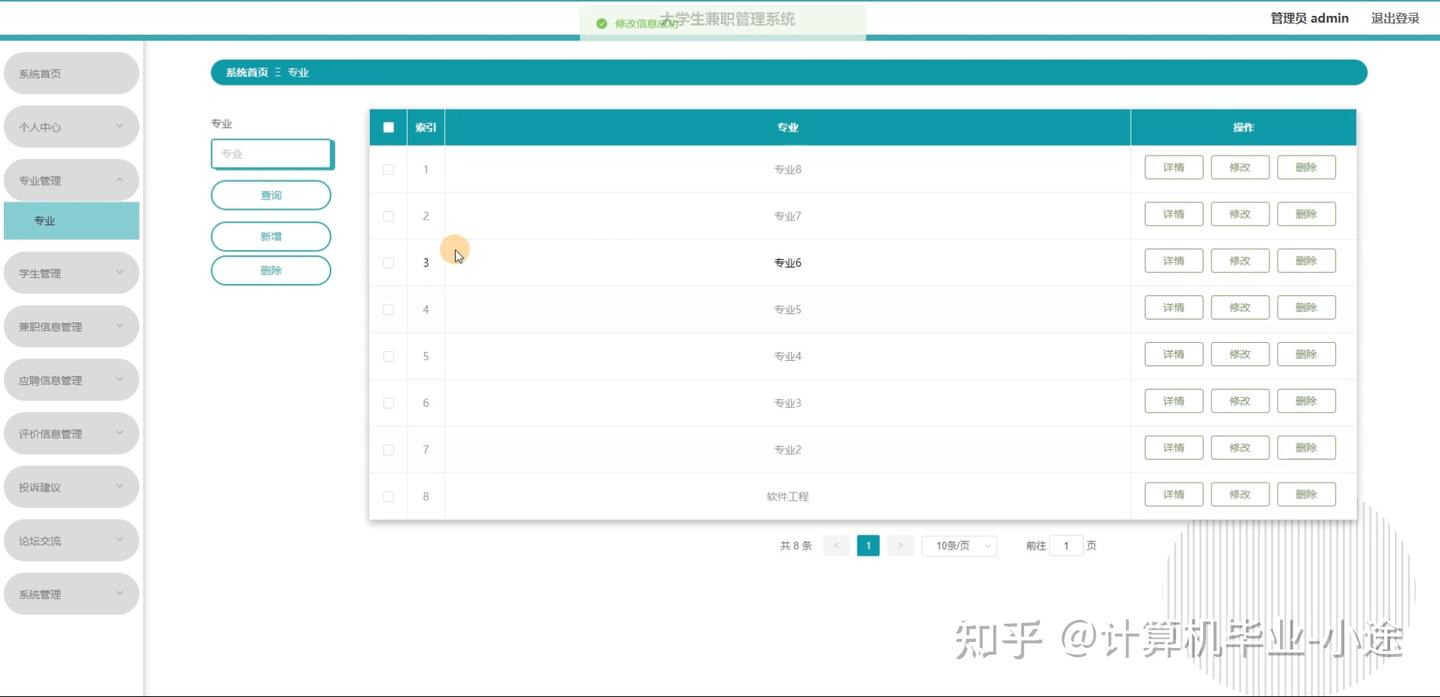Click 修改 for 专业5
The height and width of the screenshot is (697, 1440).
point(1240,307)
